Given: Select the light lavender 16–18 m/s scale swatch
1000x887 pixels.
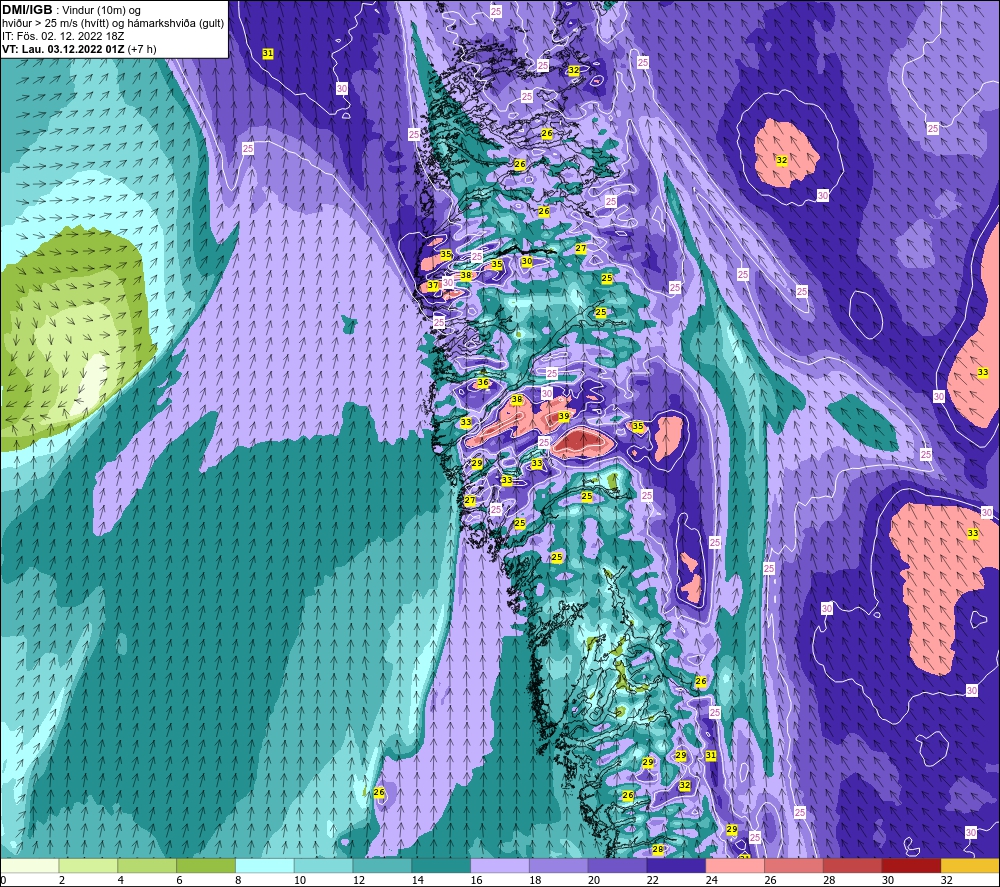Looking at the screenshot, I should [500, 865].
